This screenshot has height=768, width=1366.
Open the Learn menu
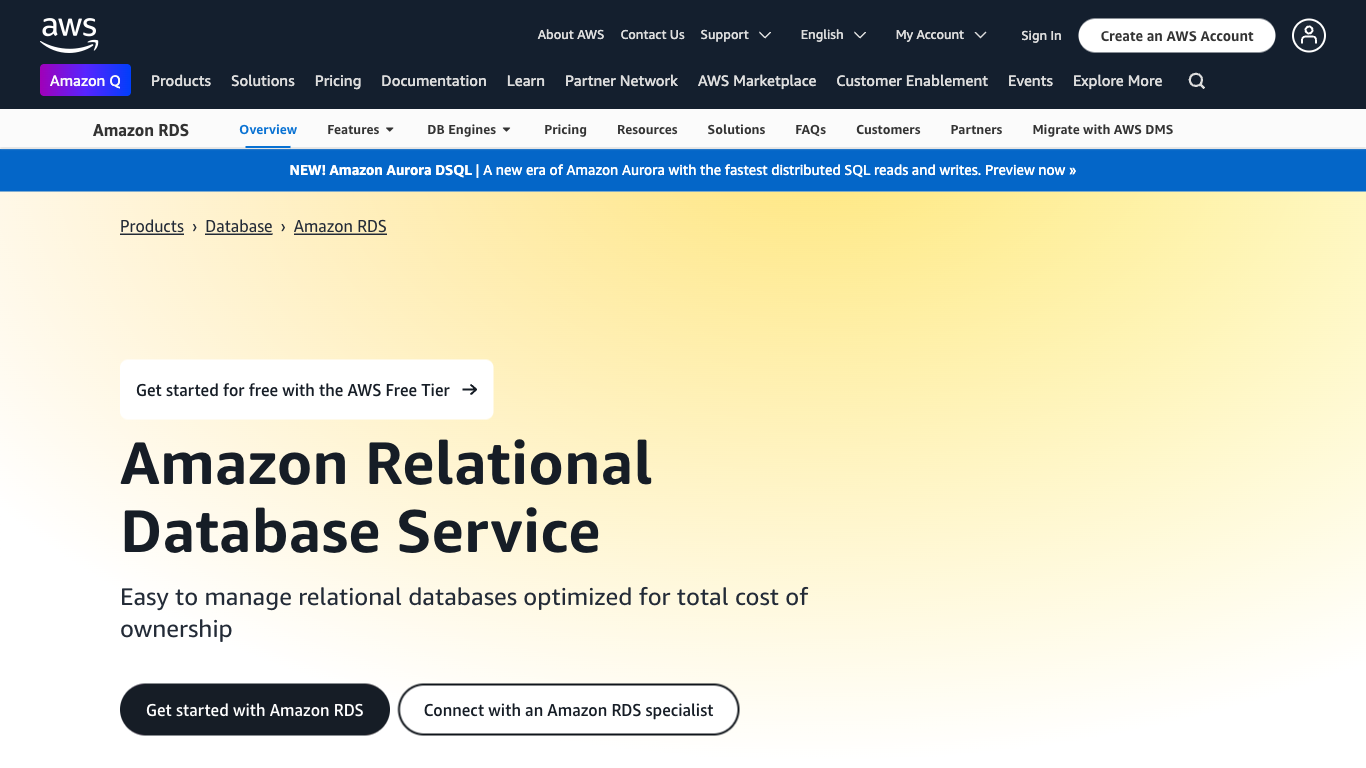point(526,81)
